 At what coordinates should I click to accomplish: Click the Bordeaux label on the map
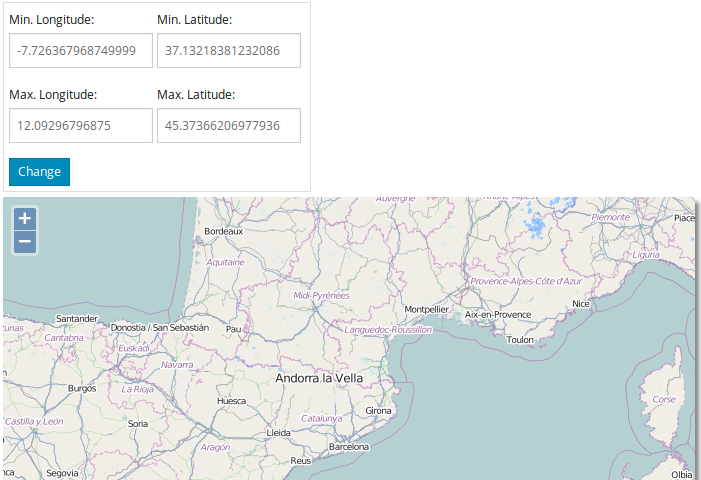(224, 232)
